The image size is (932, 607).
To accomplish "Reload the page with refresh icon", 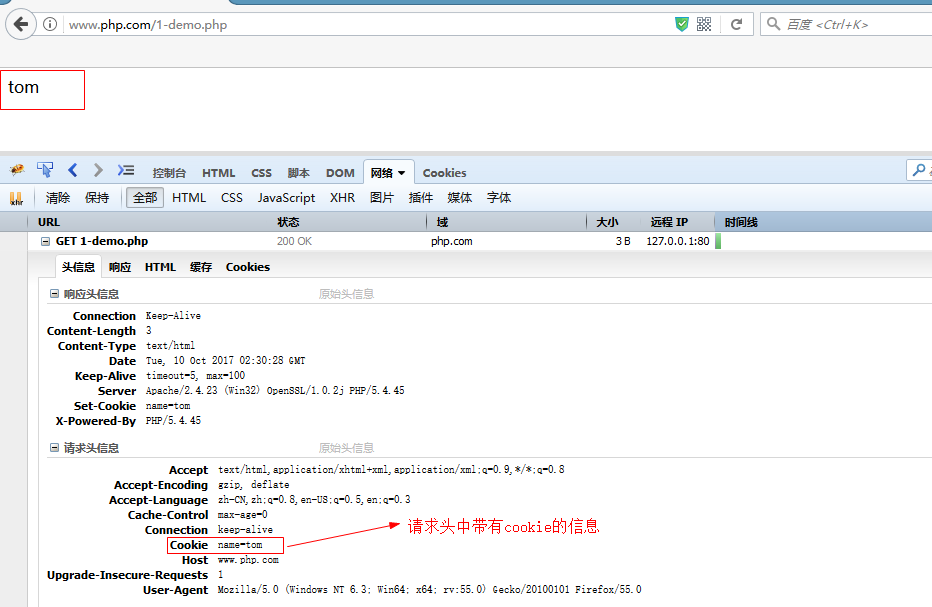I will (736, 24).
